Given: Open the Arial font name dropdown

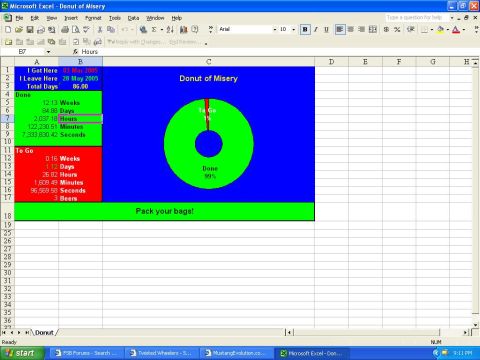Looking at the screenshot, I should pos(275,30).
